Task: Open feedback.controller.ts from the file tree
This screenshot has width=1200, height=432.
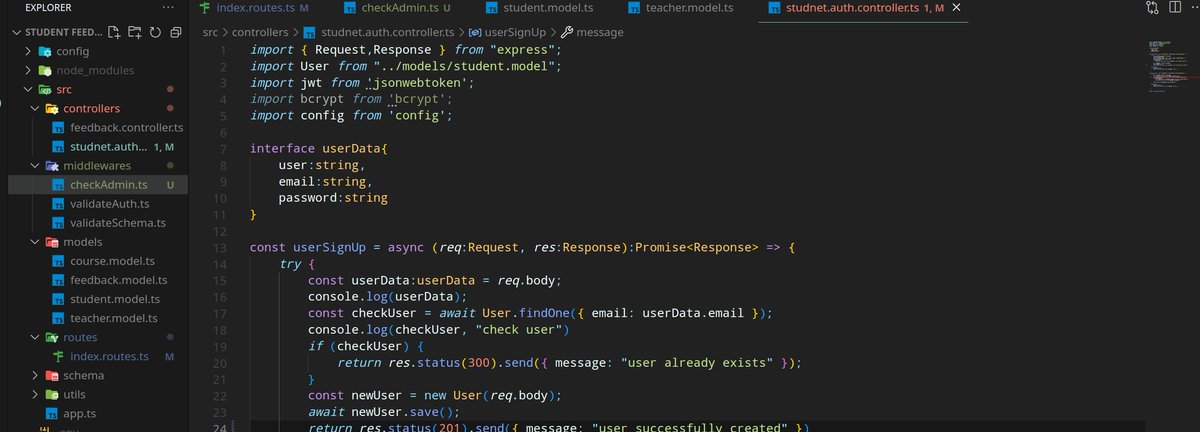Action: coord(127,127)
